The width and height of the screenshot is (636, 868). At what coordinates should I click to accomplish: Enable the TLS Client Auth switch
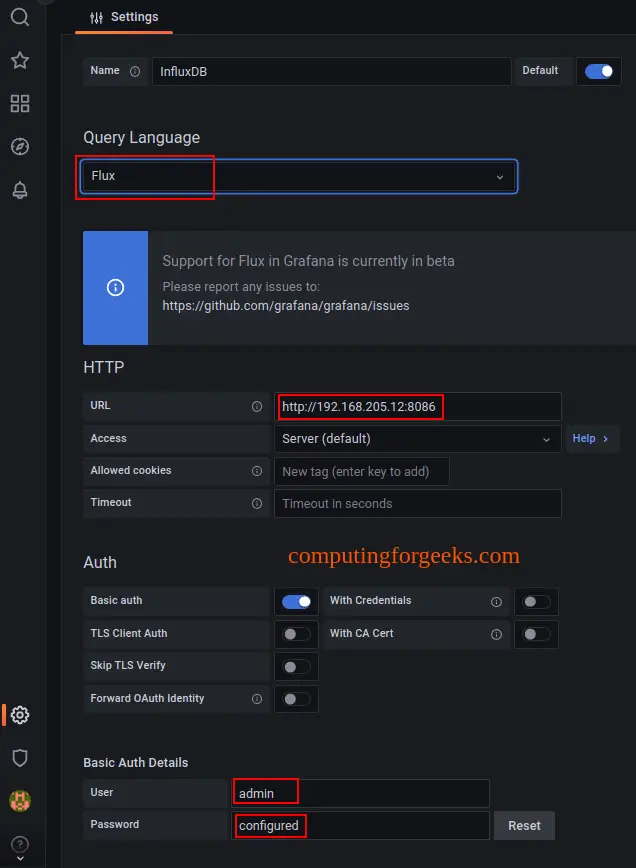tap(296, 634)
